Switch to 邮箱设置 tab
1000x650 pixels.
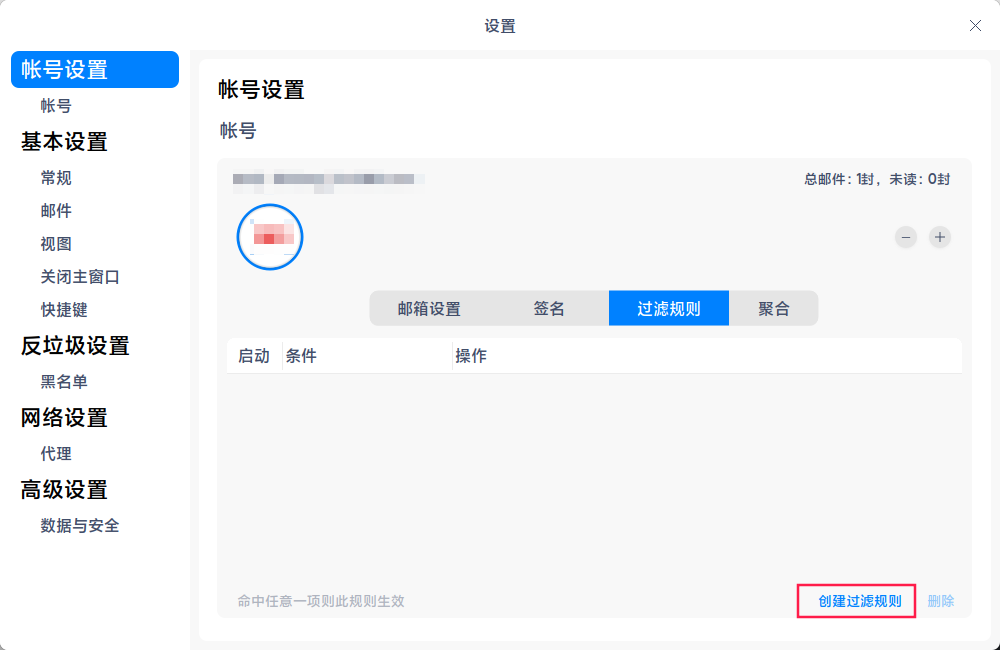428,308
